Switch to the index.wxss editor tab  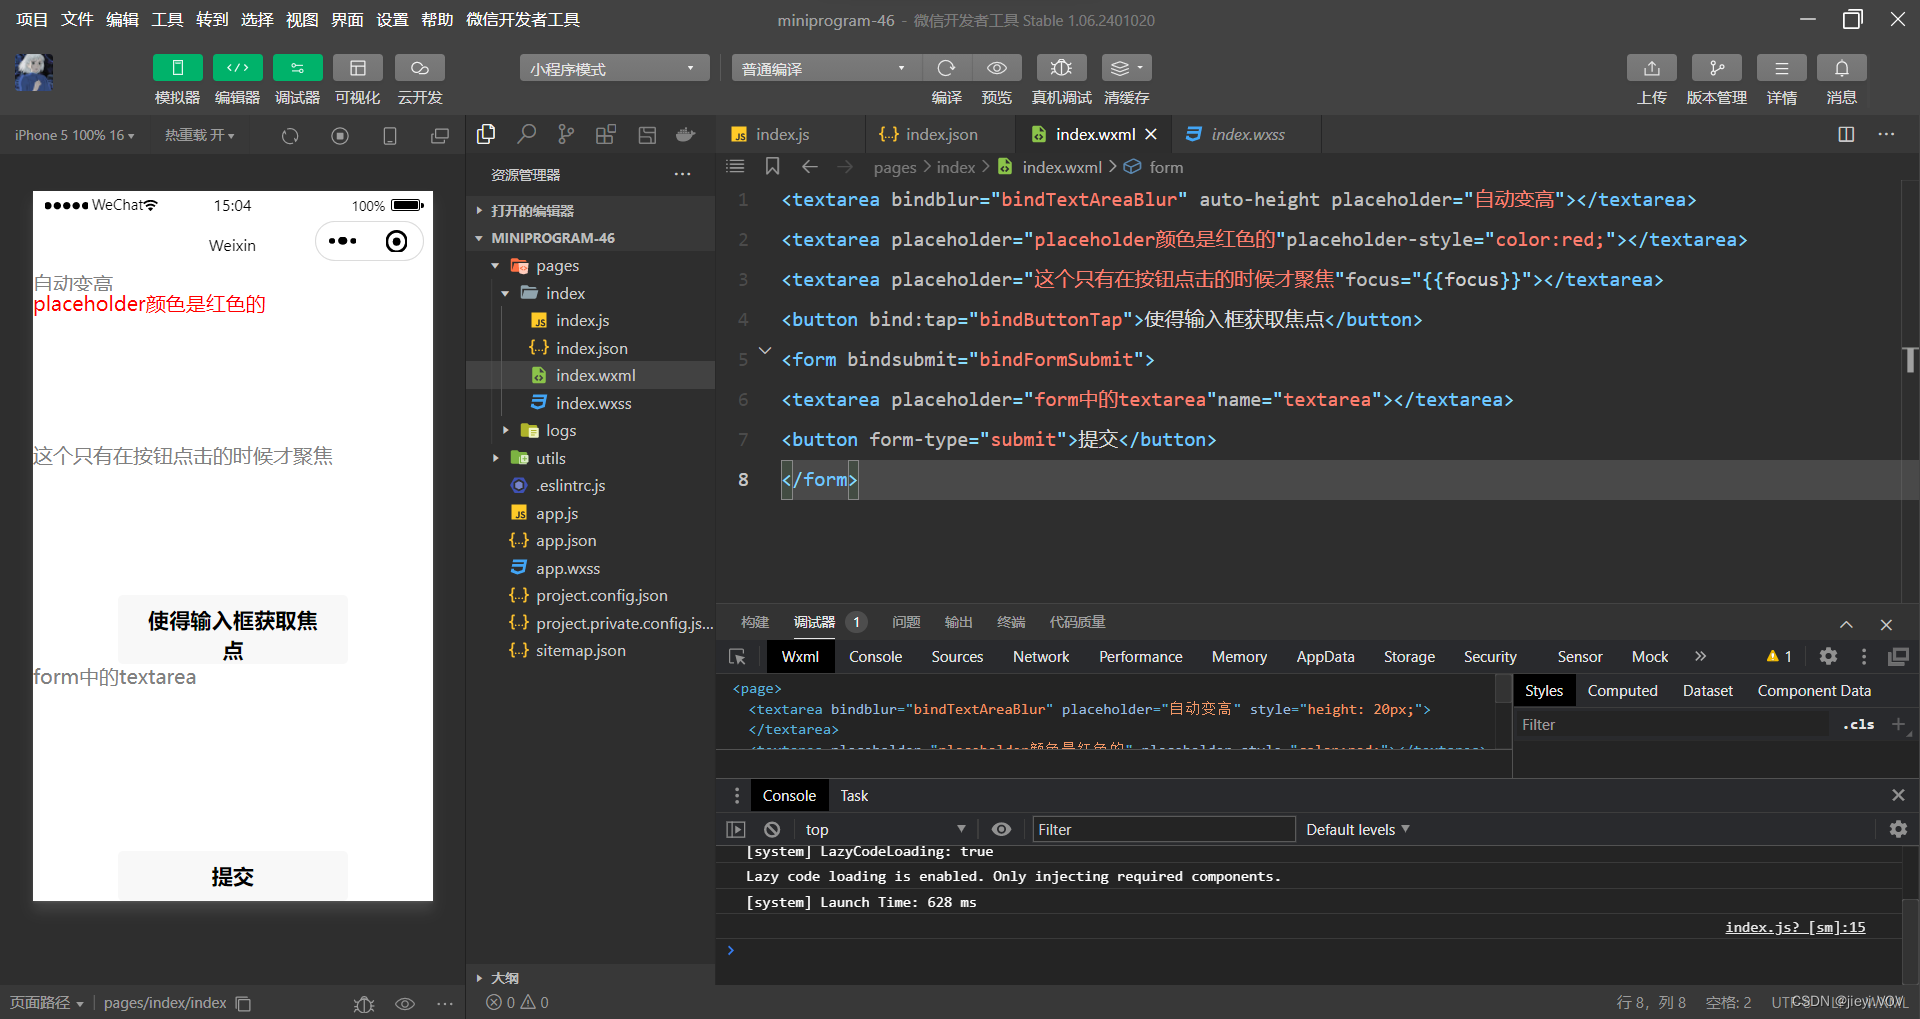[x=1247, y=134]
